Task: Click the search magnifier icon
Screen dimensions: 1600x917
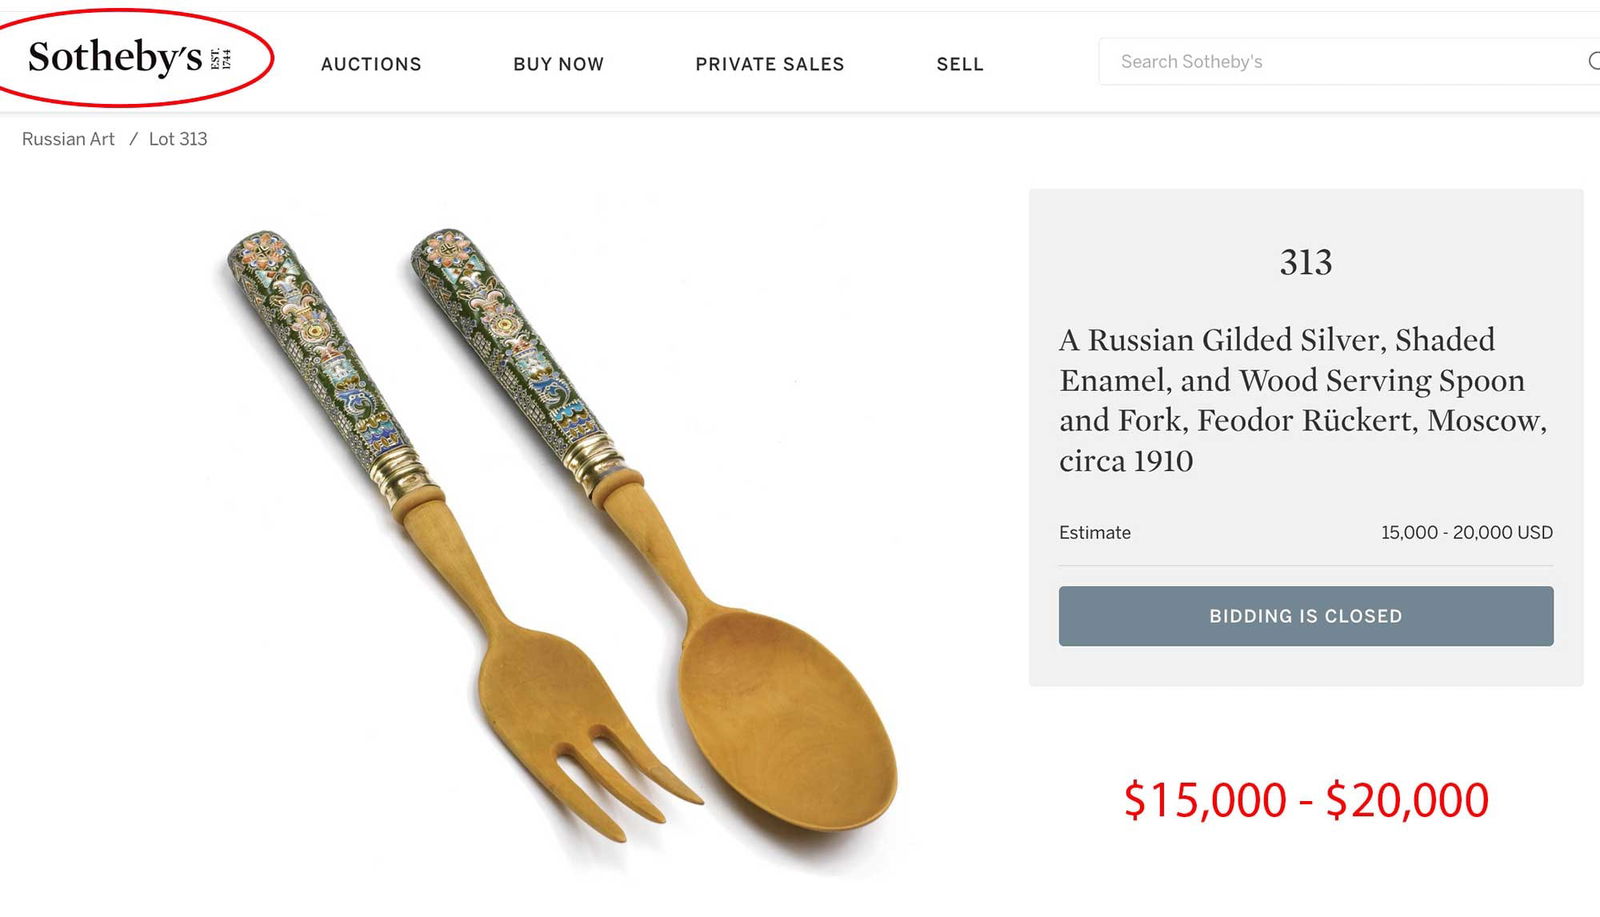Action: click(1595, 61)
